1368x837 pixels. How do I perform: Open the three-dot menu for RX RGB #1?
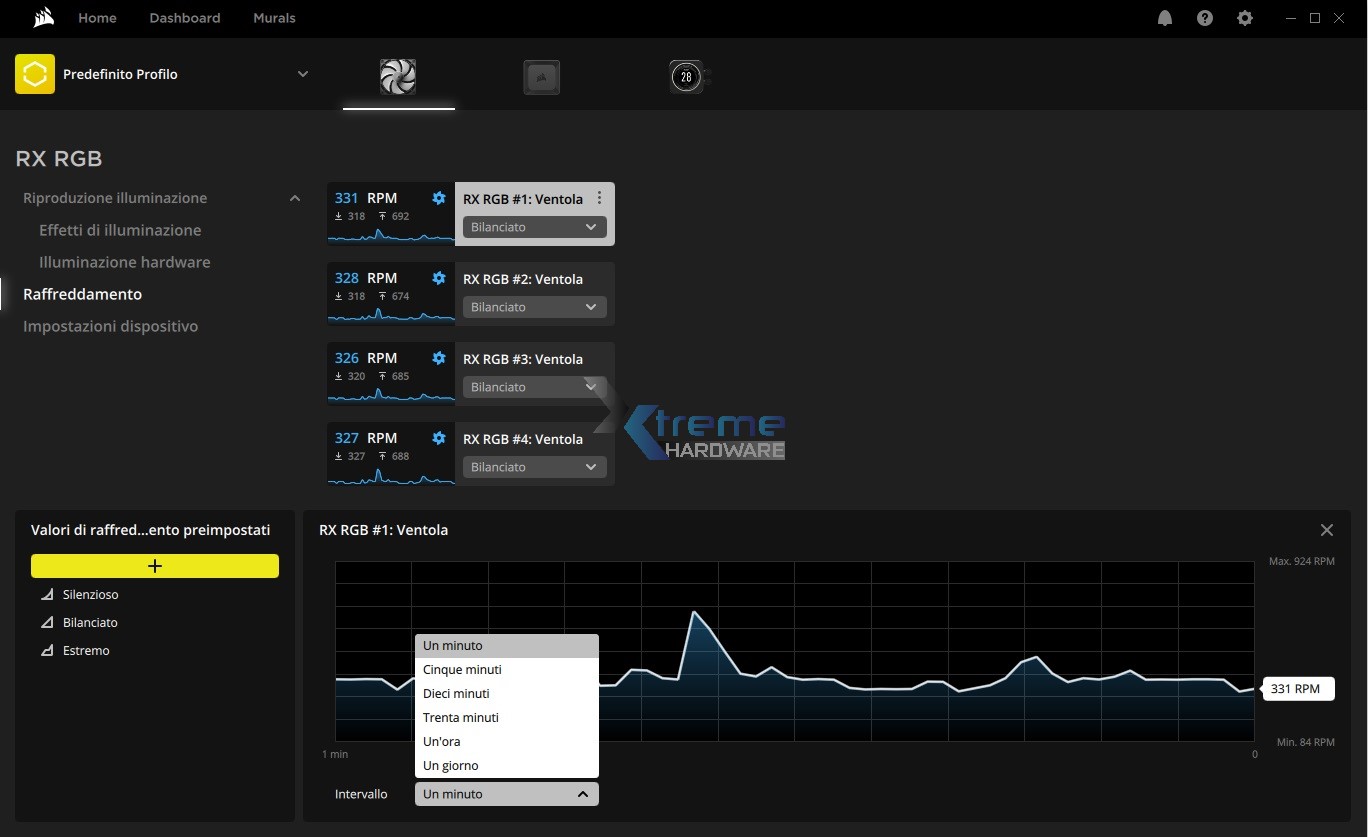(599, 198)
